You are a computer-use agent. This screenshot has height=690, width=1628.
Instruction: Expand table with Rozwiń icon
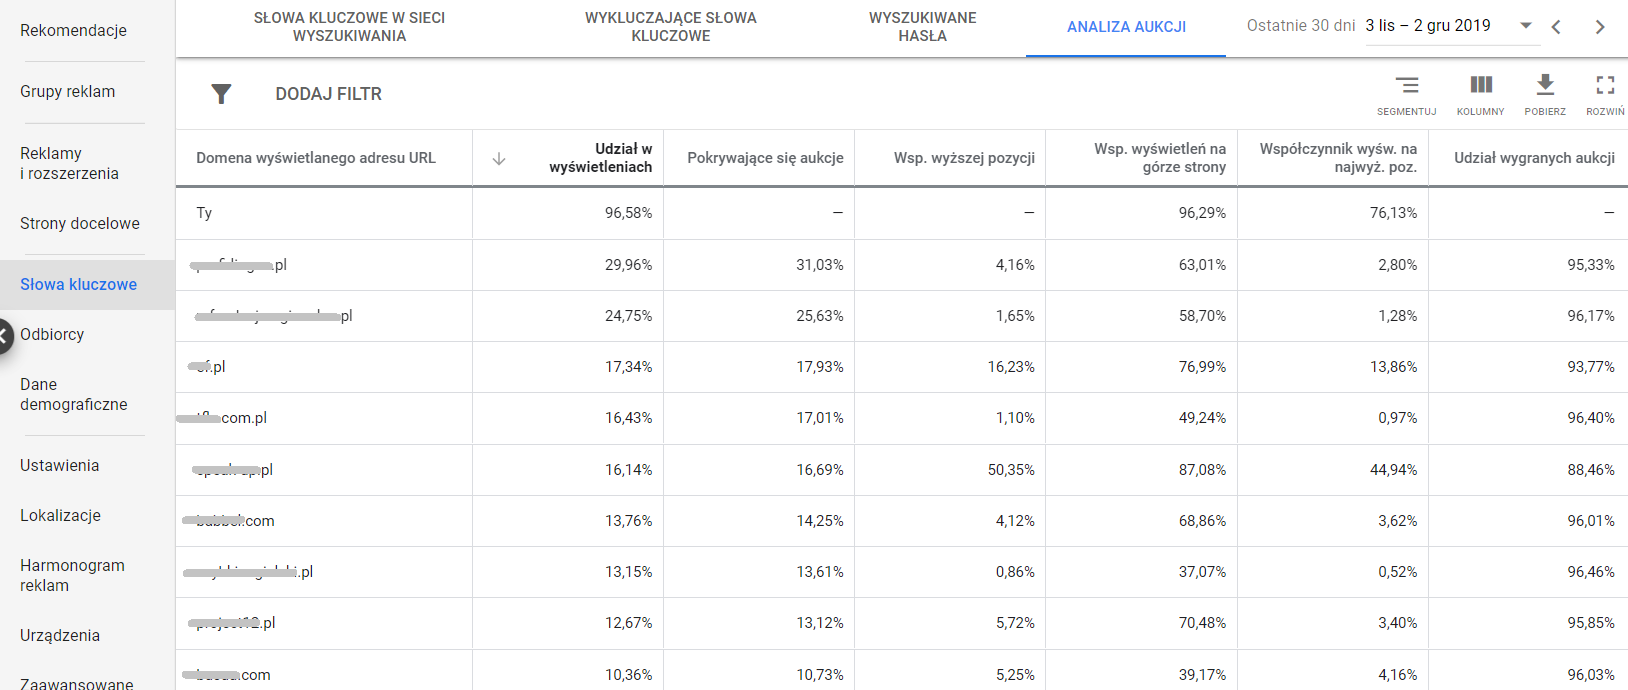tap(1605, 86)
